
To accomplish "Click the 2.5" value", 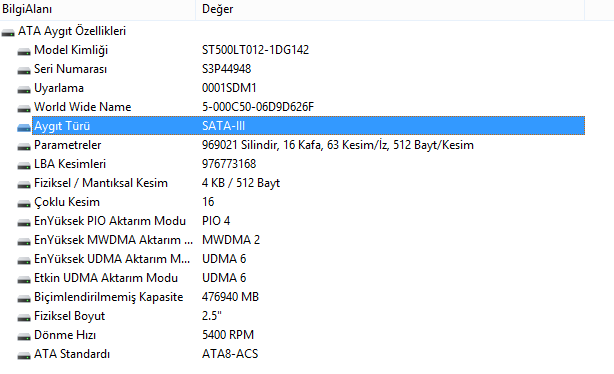I will pyautogui.click(x=212, y=316).
